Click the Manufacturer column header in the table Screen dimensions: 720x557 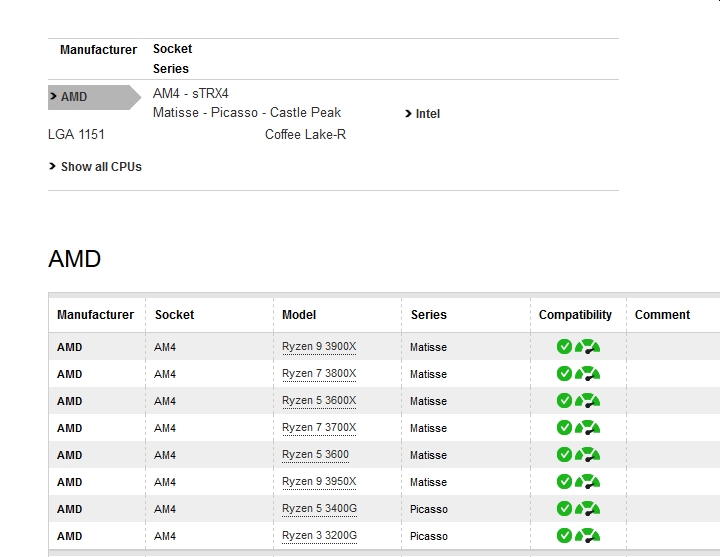click(x=96, y=315)
